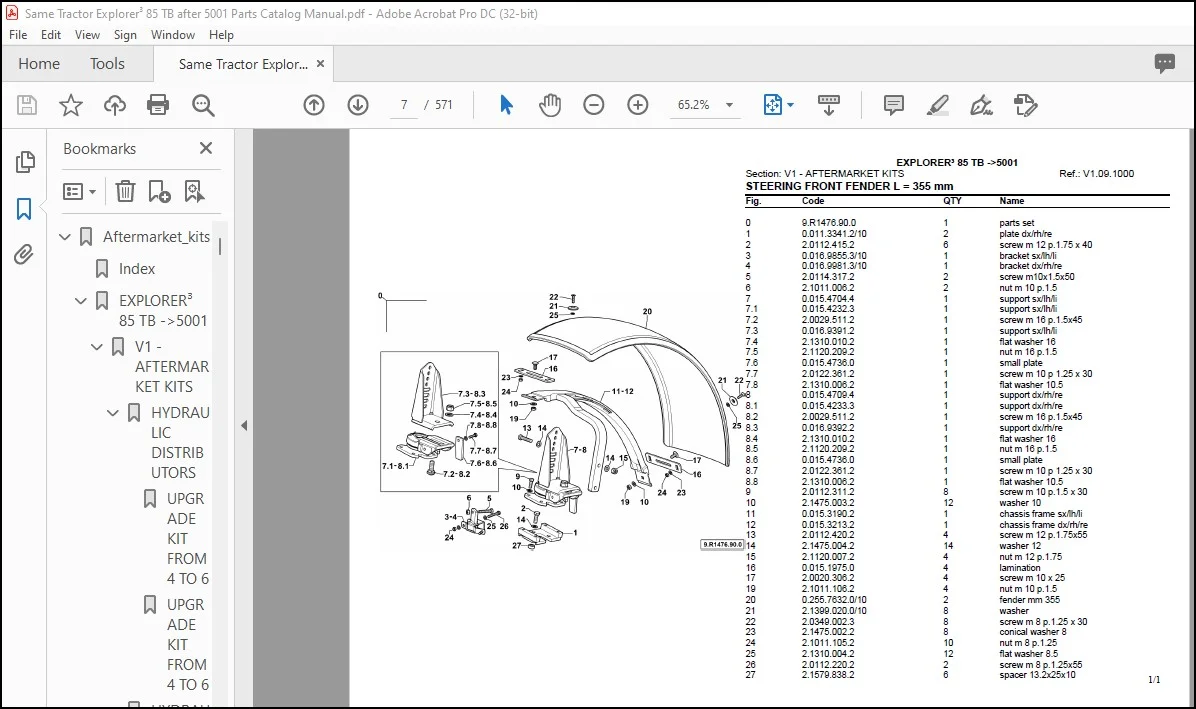Open the bookmarks options dropdown
Image resolution: width=1196 pixels, height=709 pixels.
click(x=80, y=191)
